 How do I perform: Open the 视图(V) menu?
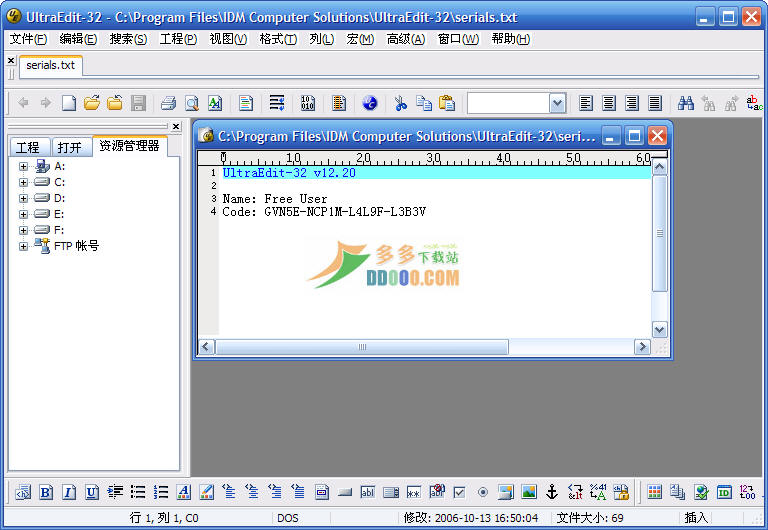(x=228, y=39)
